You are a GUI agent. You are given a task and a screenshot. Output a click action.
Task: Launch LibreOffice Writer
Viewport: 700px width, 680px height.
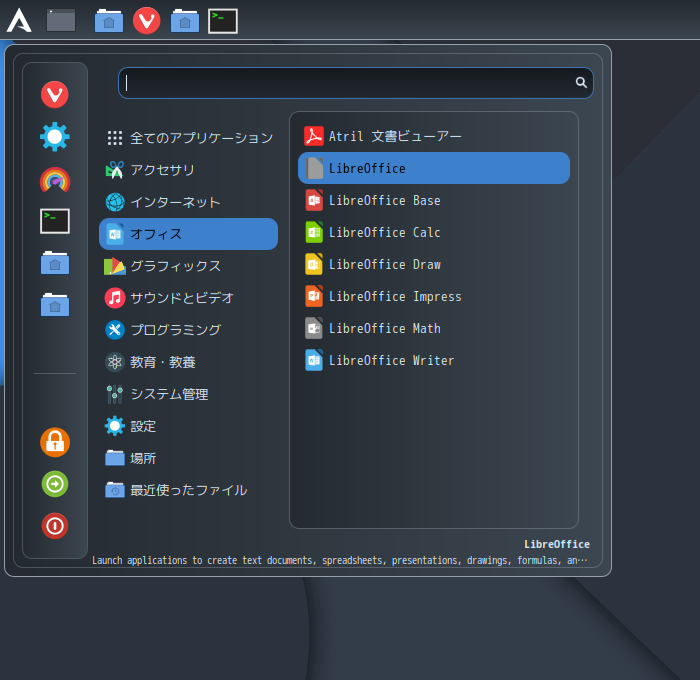434,360
